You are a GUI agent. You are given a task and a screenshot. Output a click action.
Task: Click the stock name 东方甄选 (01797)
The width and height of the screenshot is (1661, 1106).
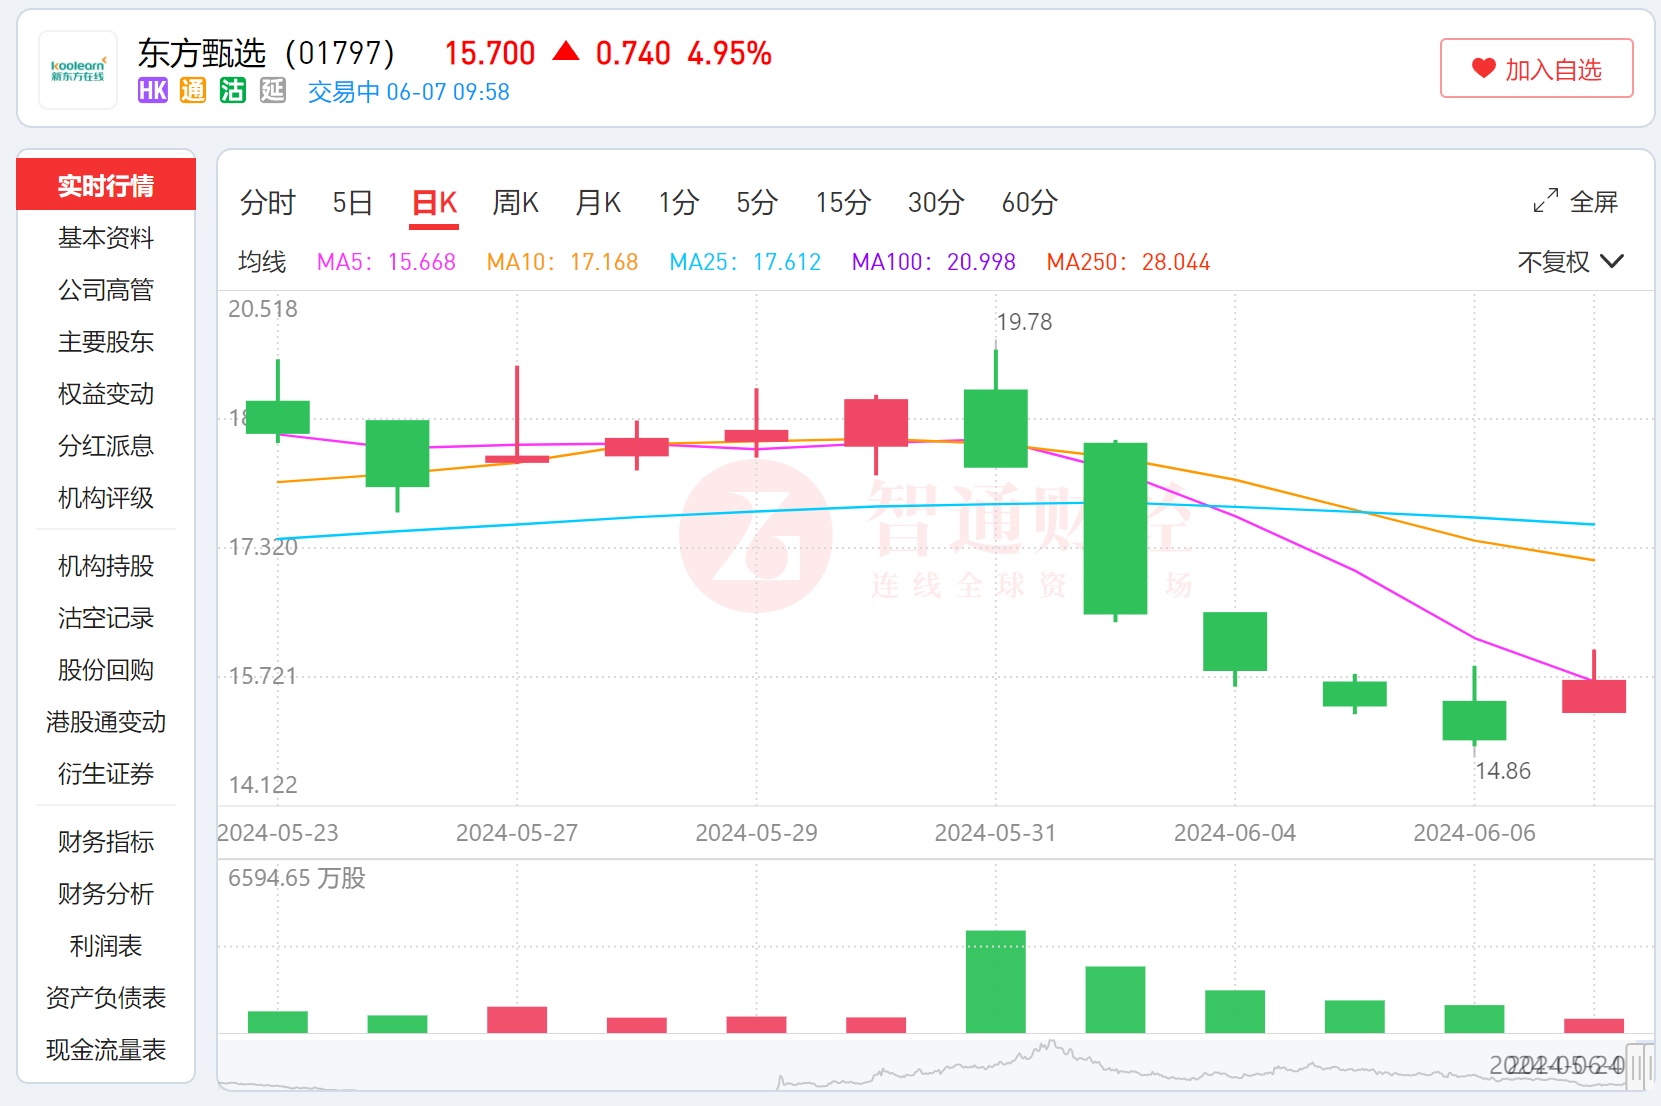point(266,52)
